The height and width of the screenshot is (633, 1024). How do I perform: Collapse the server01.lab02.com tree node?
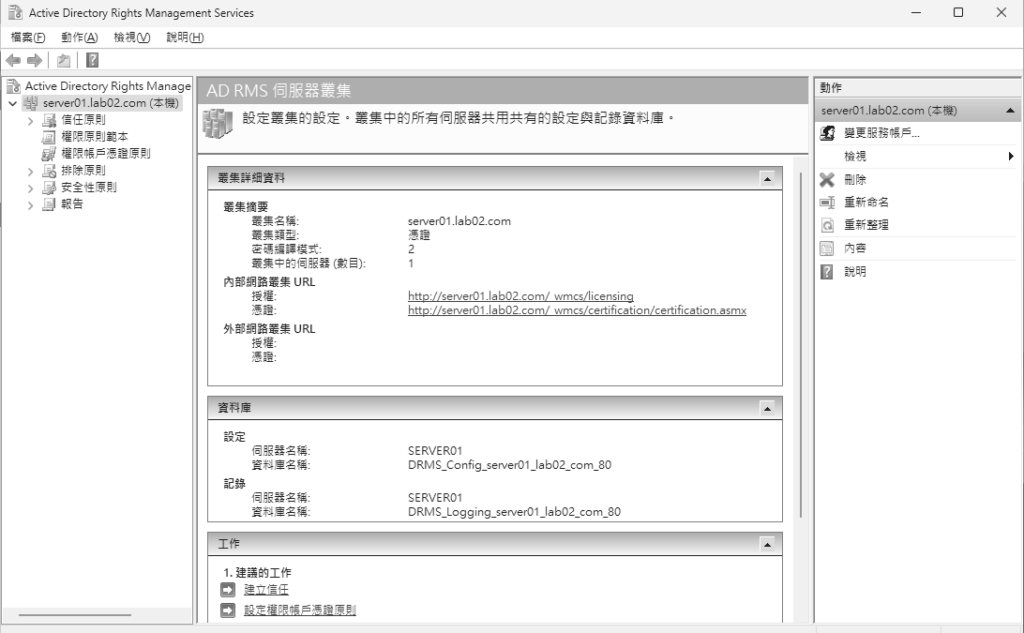point(12,103)
